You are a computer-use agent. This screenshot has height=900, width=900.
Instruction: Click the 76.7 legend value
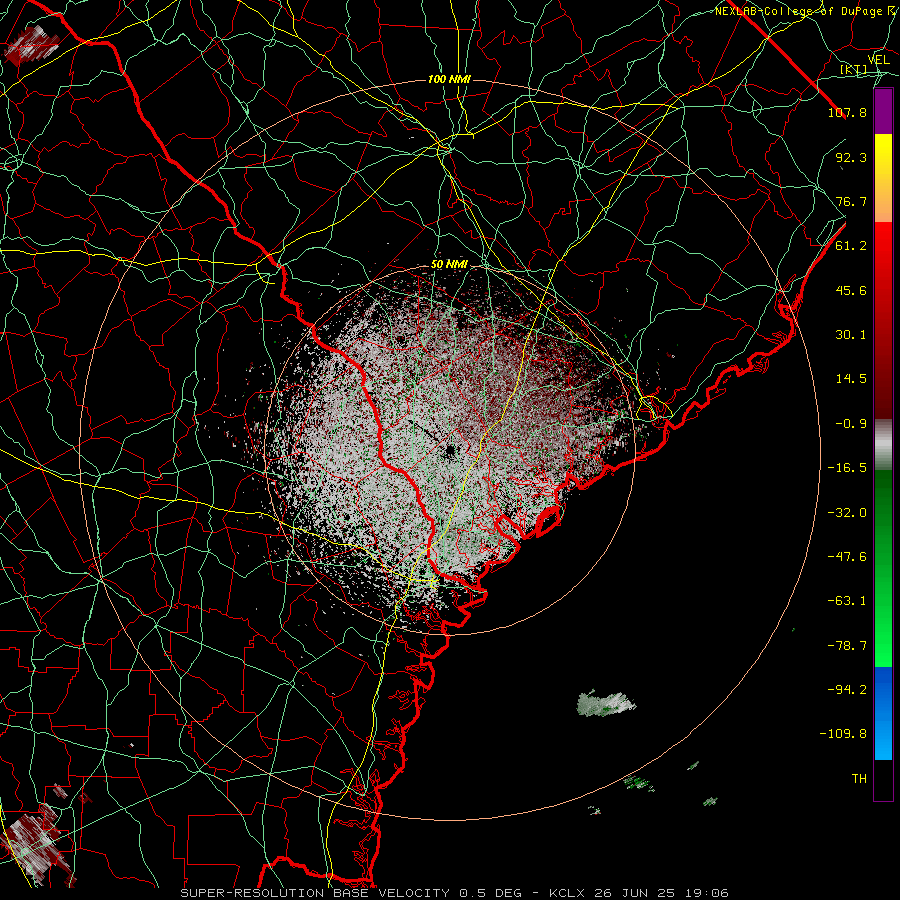tap(851, 201)
